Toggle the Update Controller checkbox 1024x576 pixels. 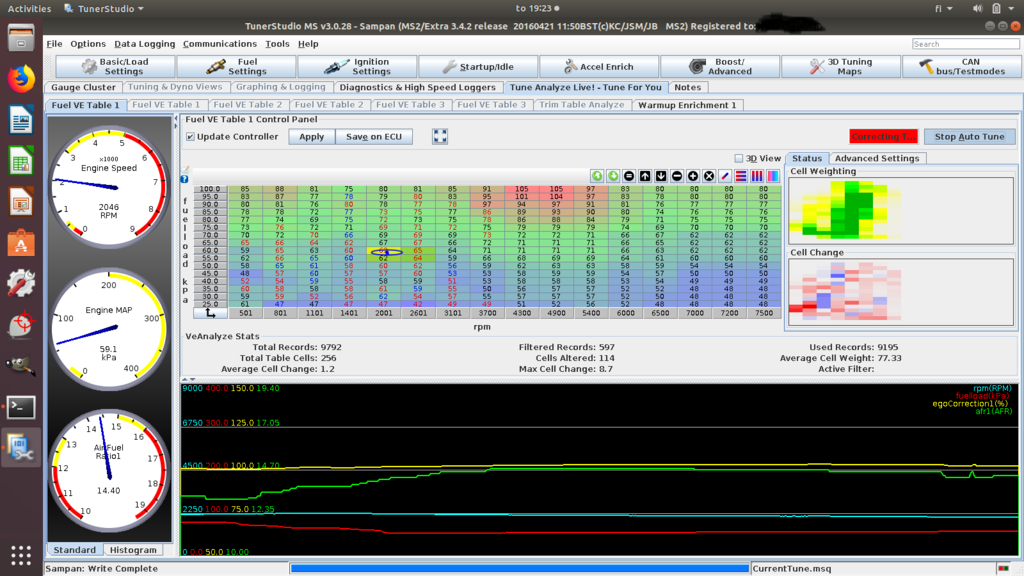pyautogui.click(x=191, y=137)
